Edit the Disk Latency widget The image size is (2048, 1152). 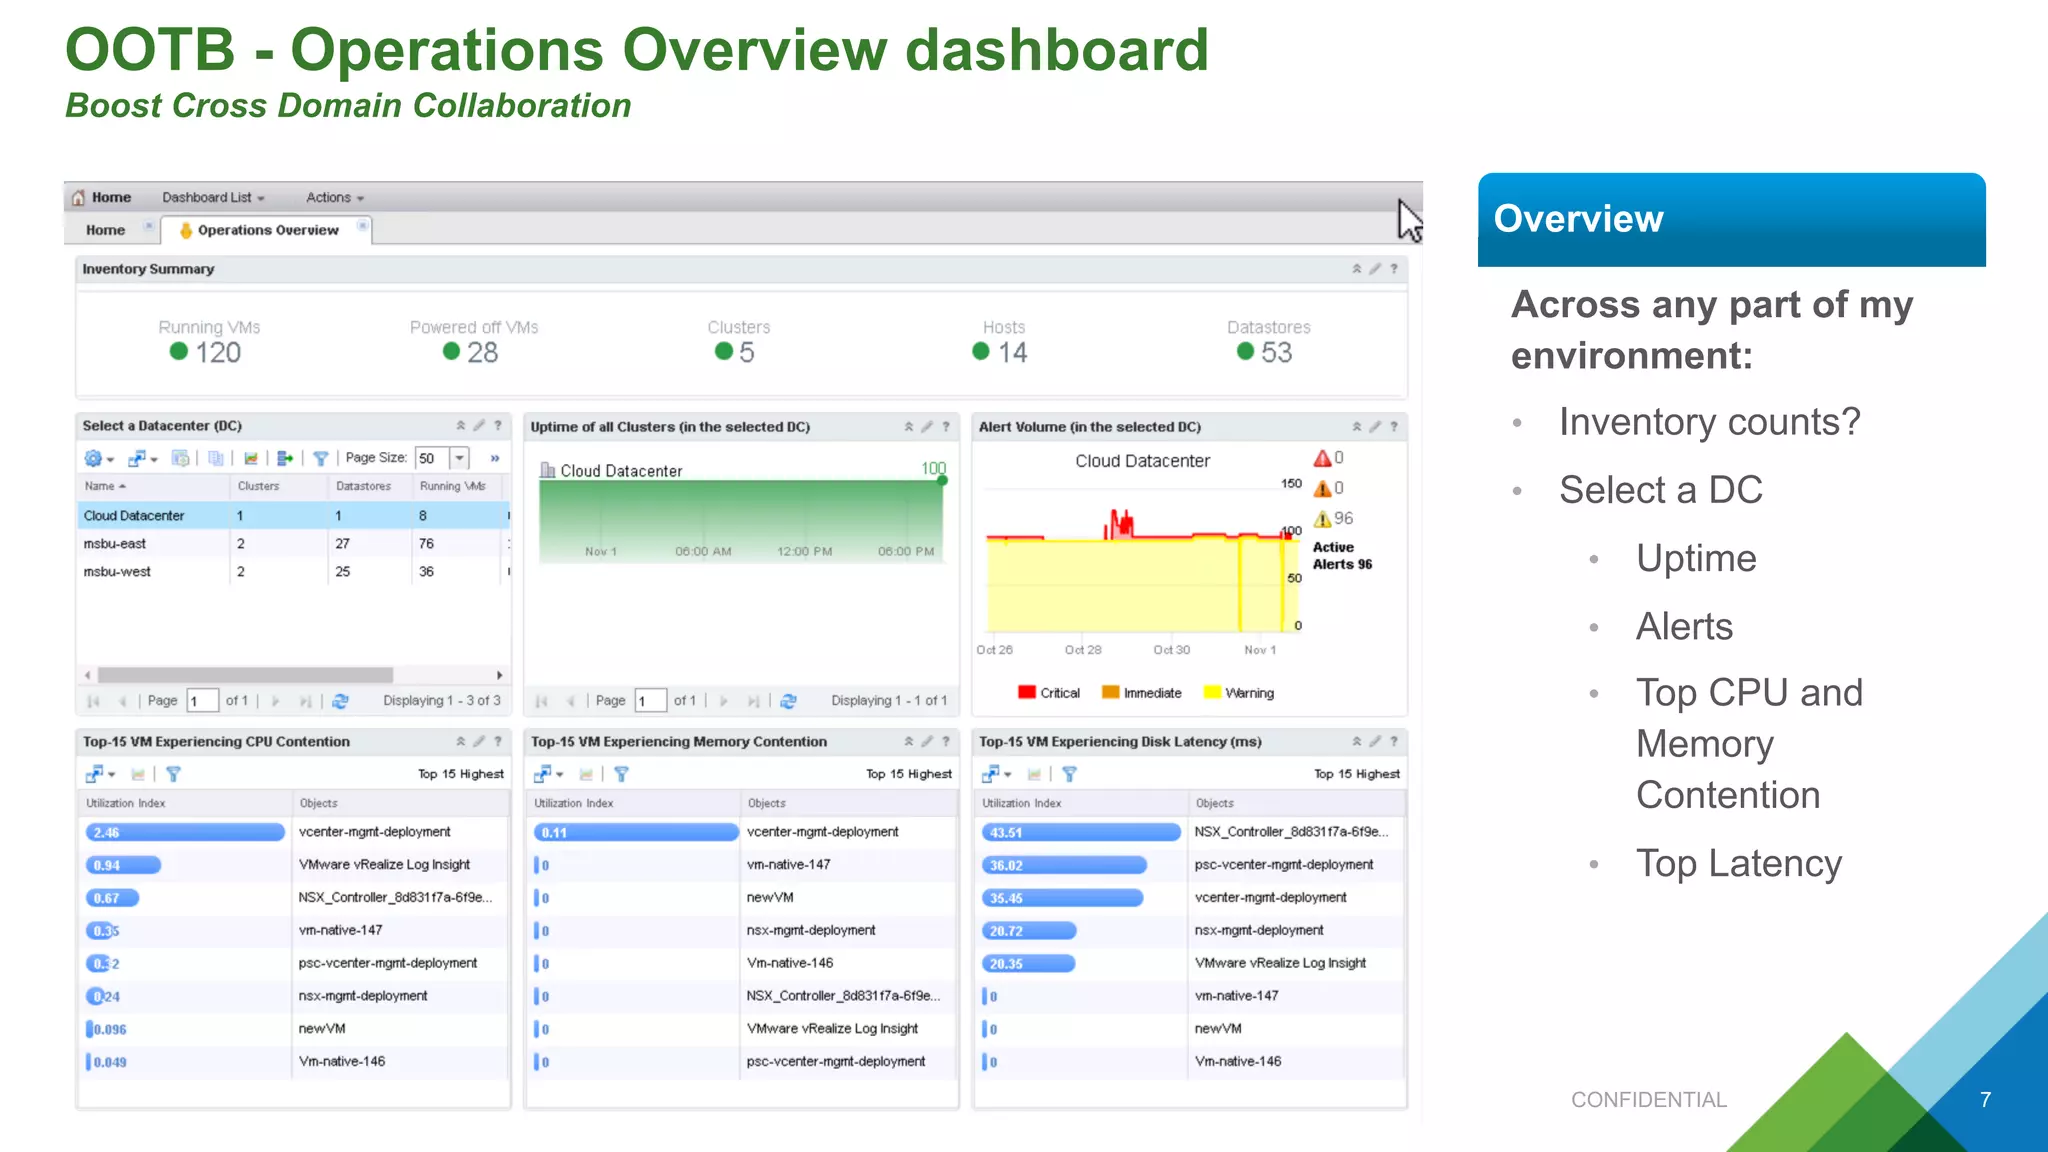1375,741
